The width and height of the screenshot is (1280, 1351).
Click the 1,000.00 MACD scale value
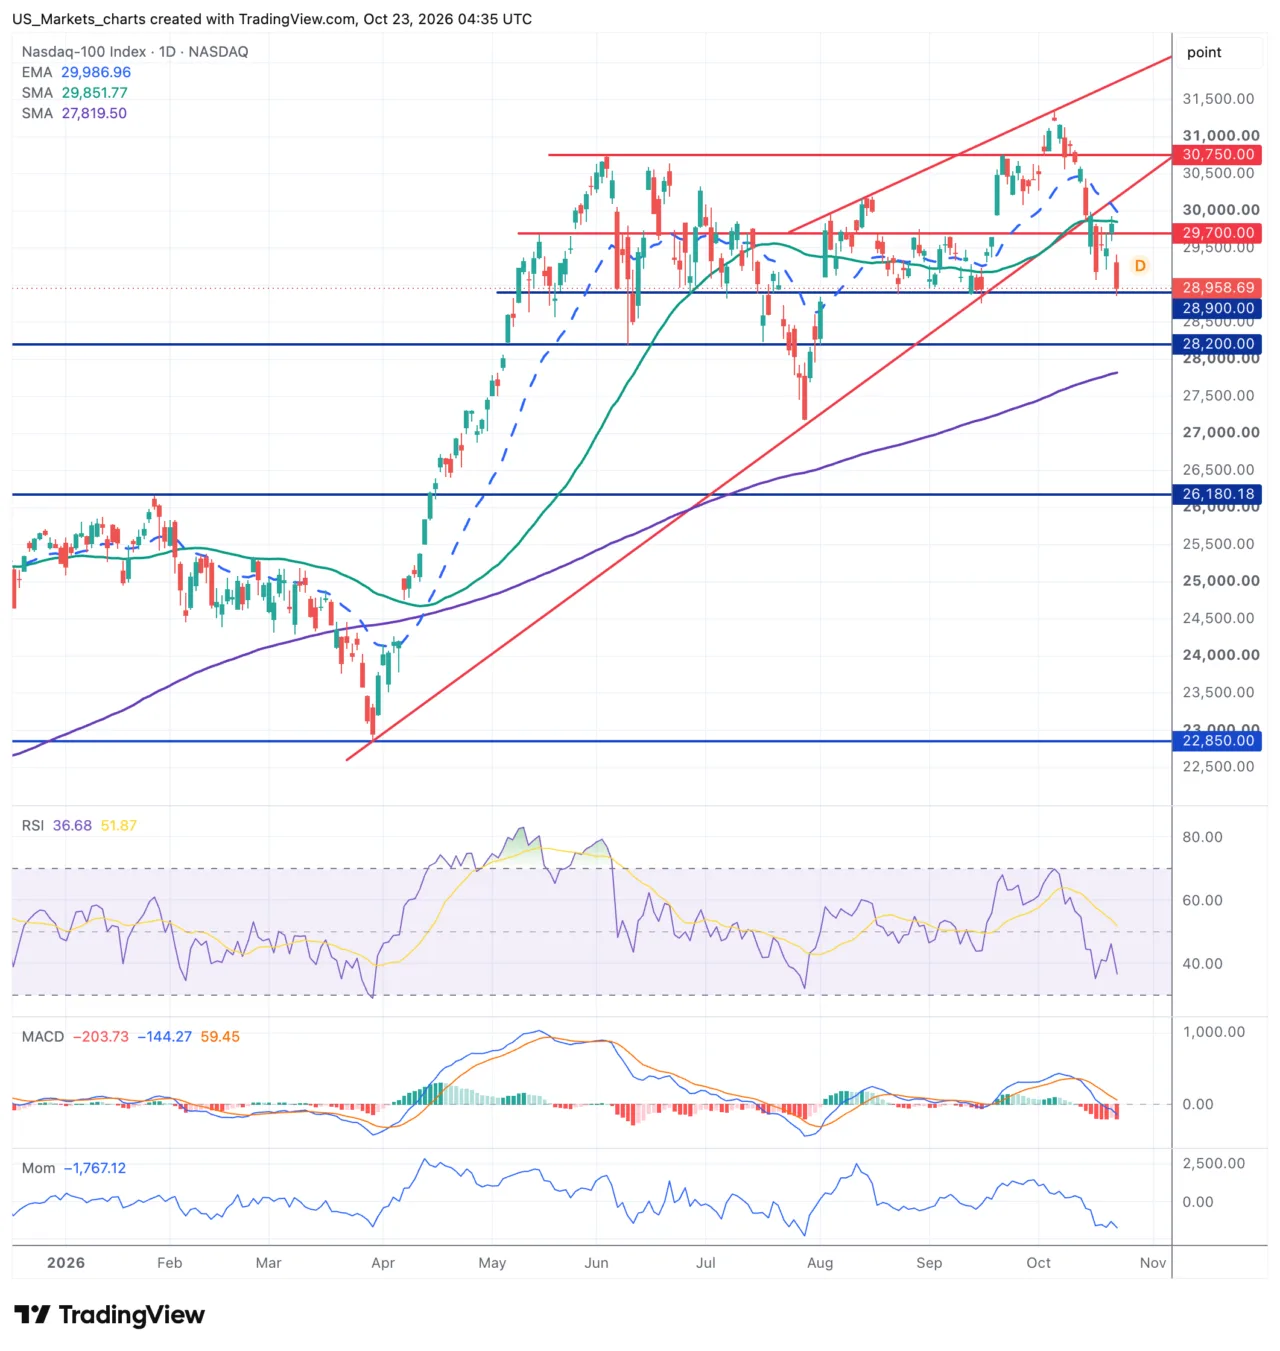[x=1214, y=1032]
